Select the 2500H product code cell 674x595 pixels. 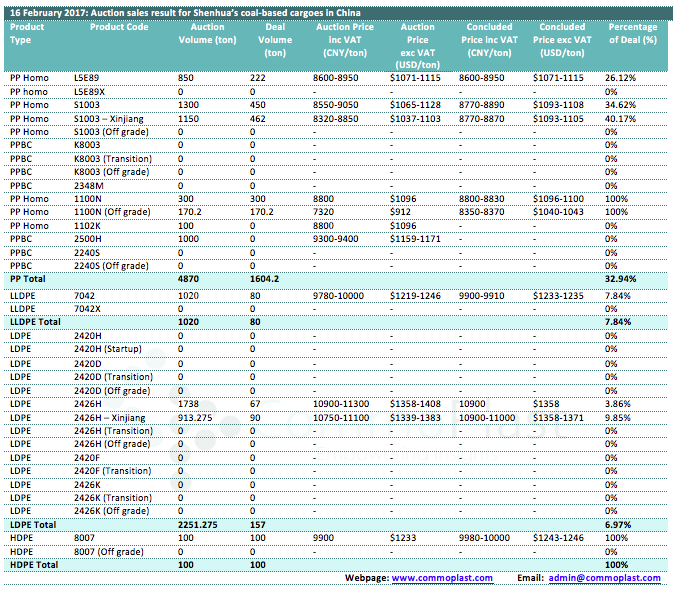point(90,240)
